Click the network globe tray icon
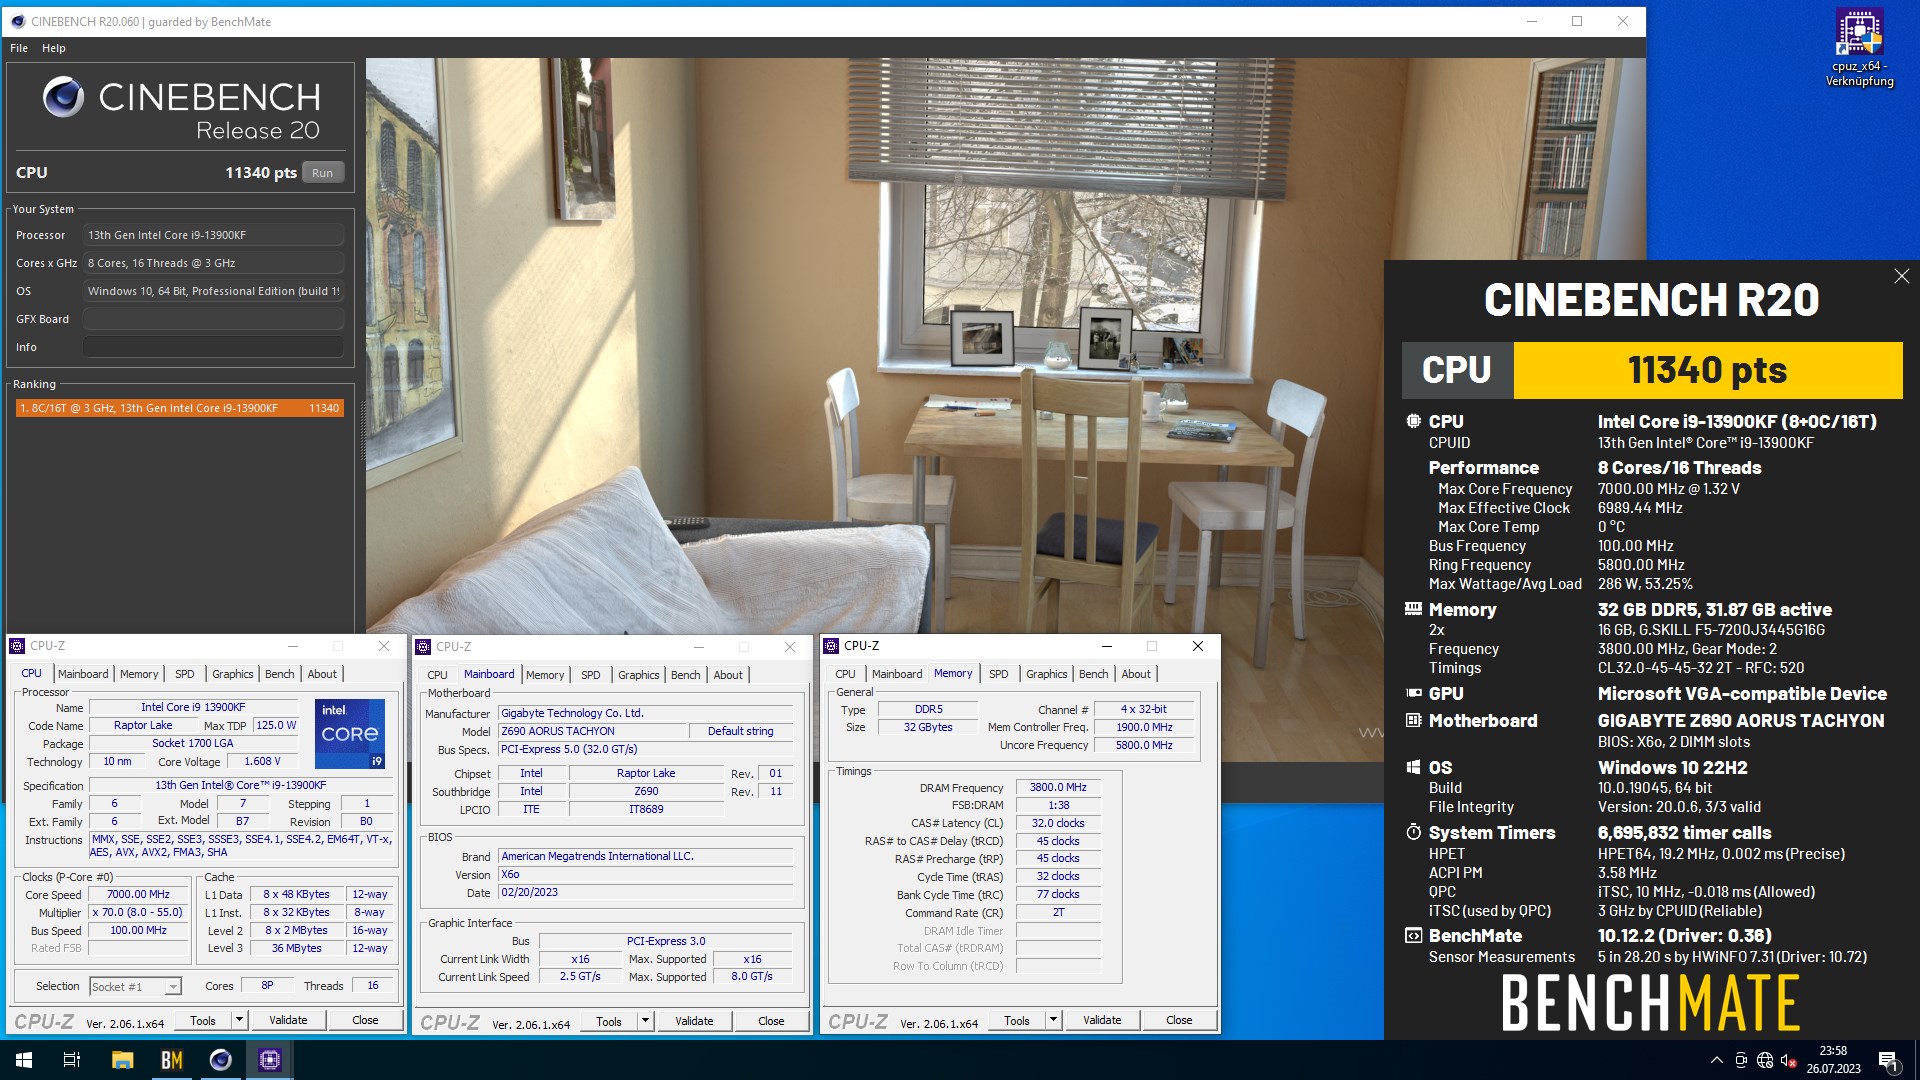This screenshot has height=1080, width=1920. click(1765, 1060)
